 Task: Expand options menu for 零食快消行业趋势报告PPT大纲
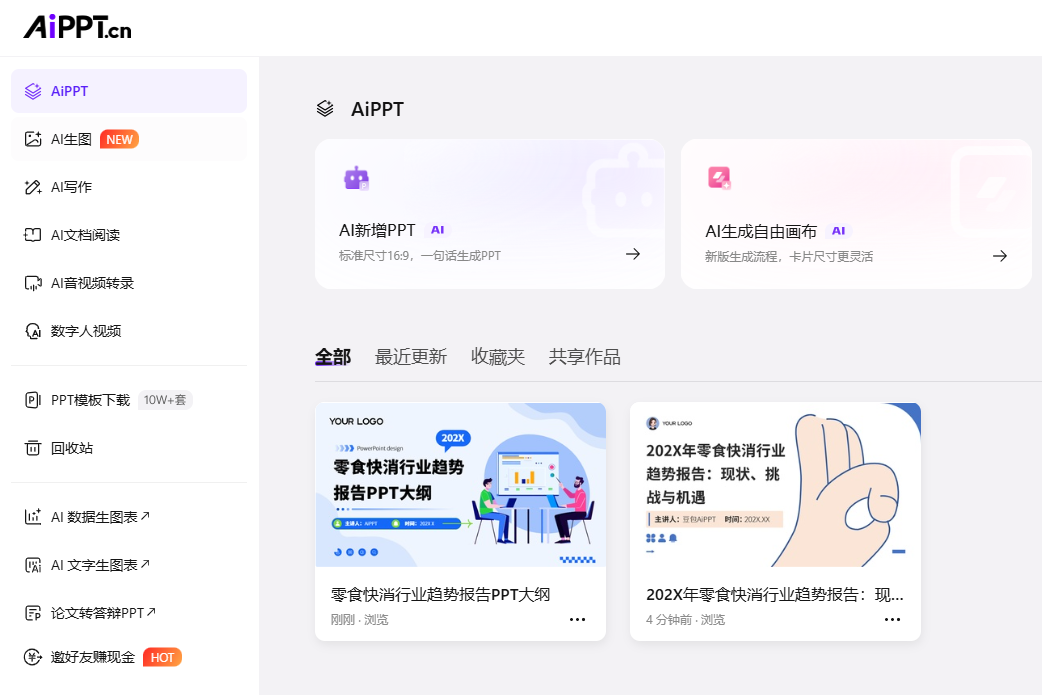pyautogui.click(x=577, y=619)
